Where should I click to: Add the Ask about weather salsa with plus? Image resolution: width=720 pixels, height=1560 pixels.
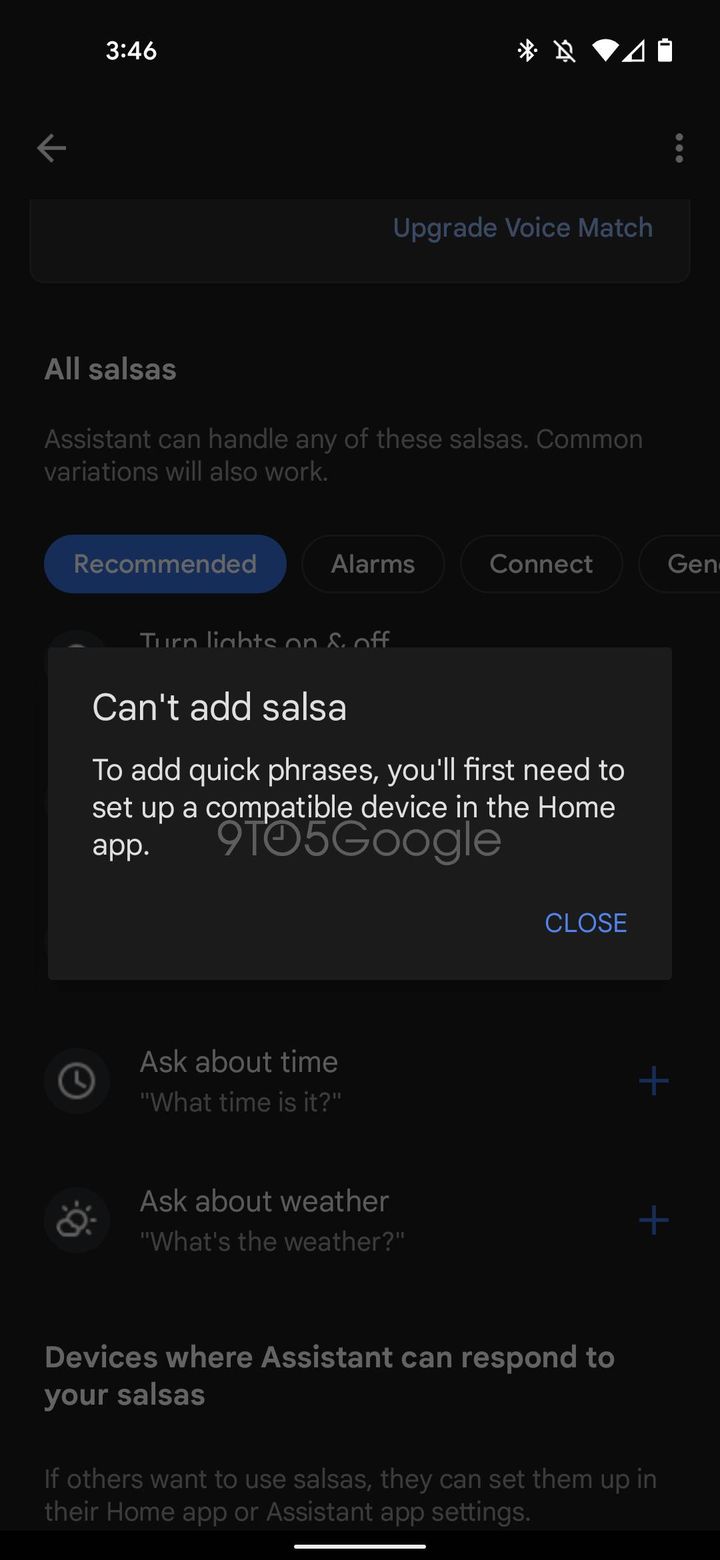tap(654, 1220)
